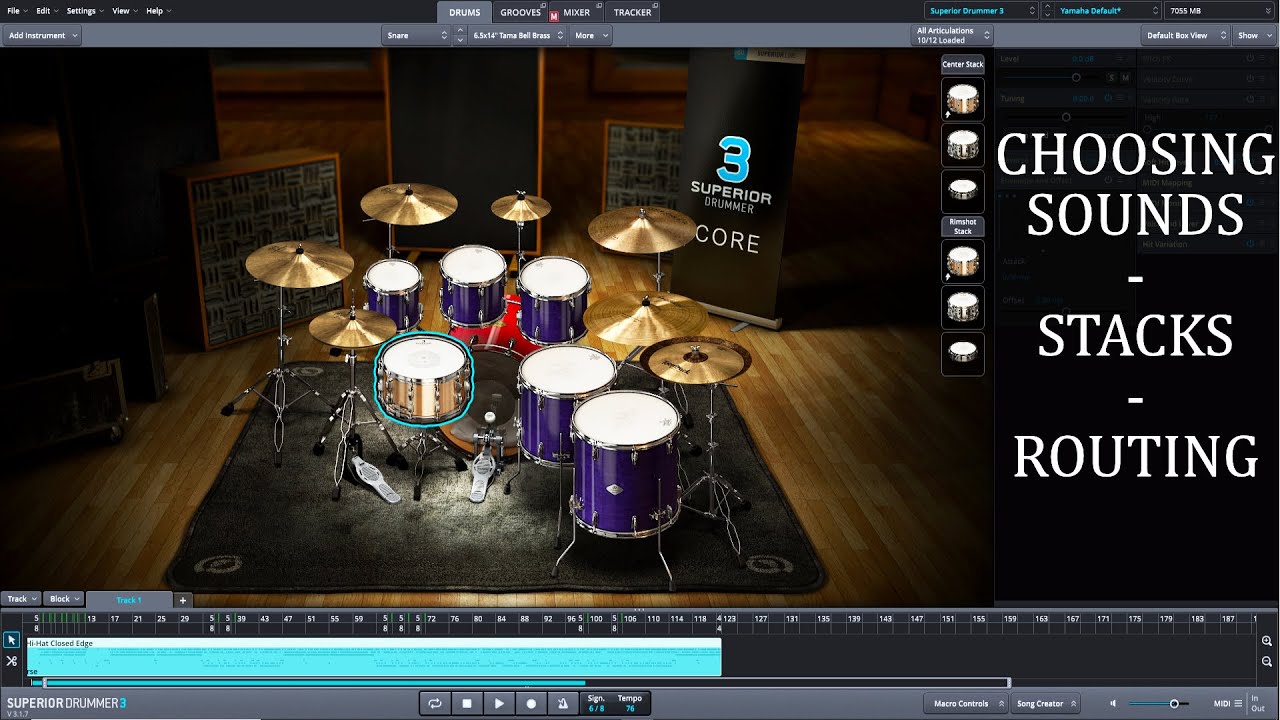
Task: Stop playback
Action: [x=467, y=704]
